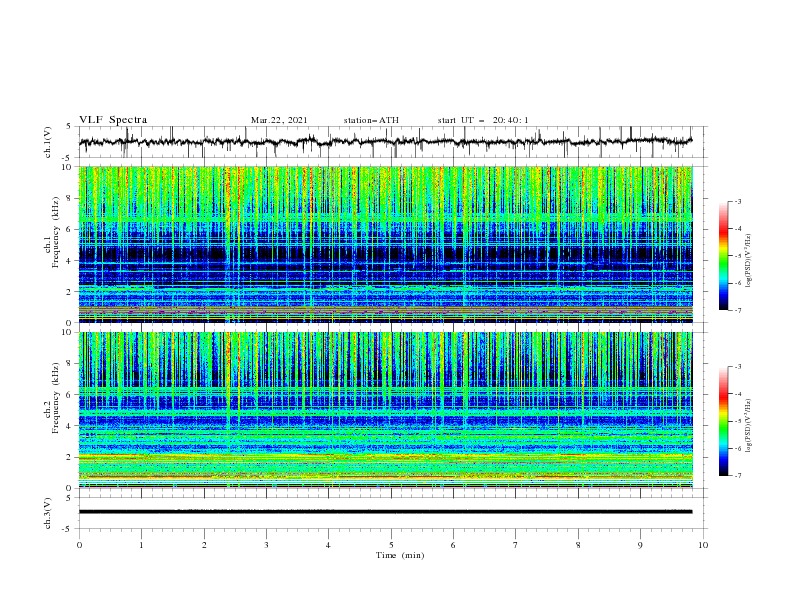Viewport: 792px width, 612px height.
Task: Click the "station=ATH" header label
Action: 371,120
